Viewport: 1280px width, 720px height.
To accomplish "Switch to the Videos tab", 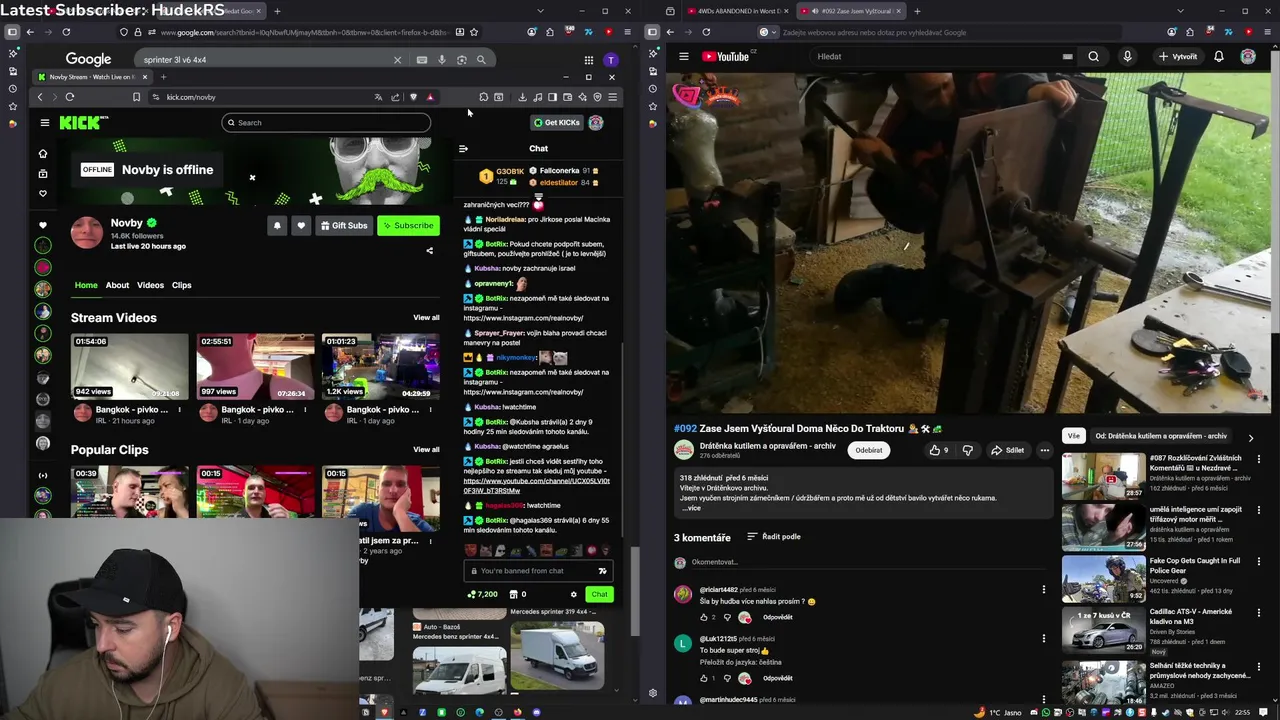I will pyautogui.click(x=150, y=285).
